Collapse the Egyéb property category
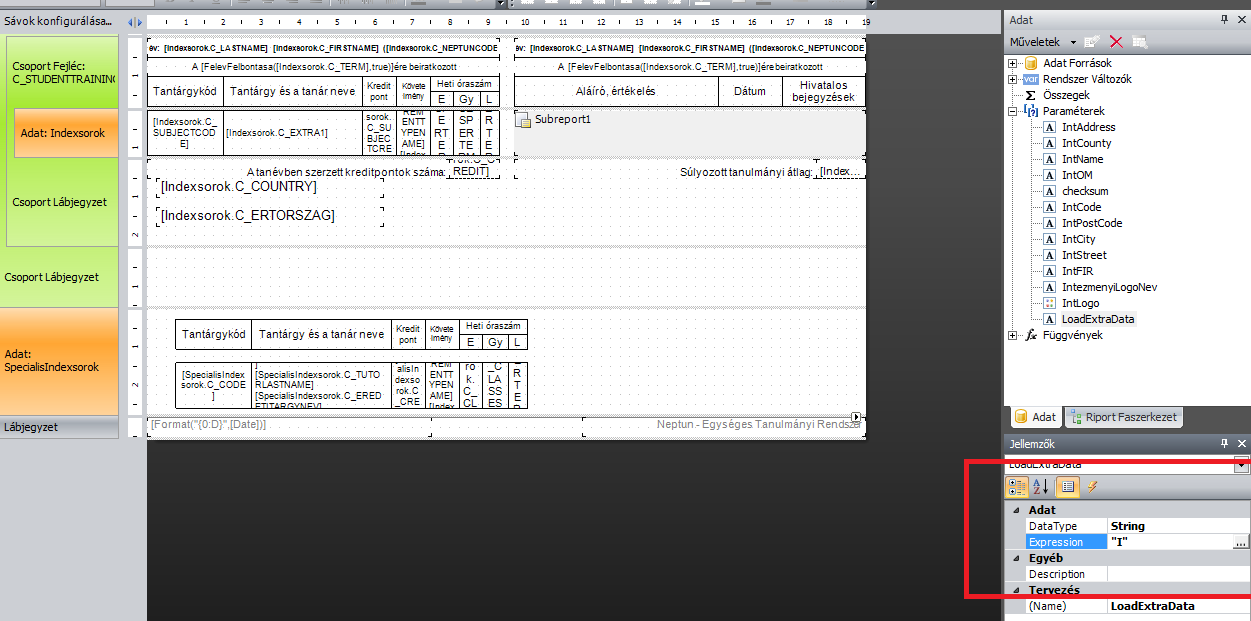 click(1016, 558)
